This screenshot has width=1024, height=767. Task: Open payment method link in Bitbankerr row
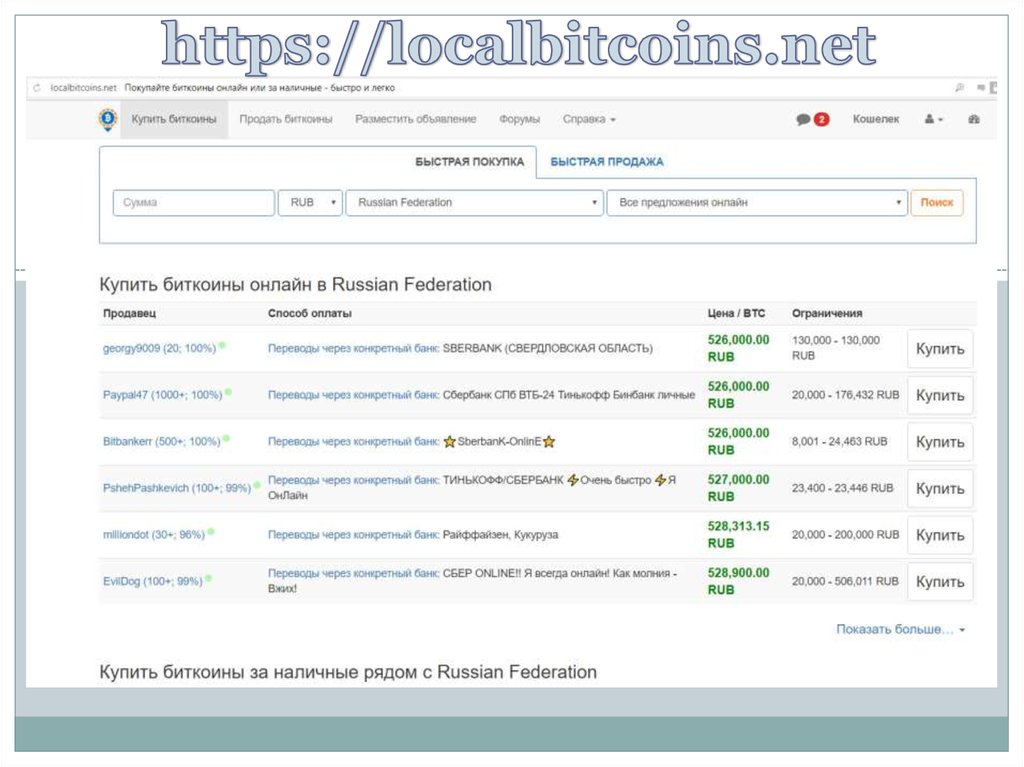tap(353, 441)
